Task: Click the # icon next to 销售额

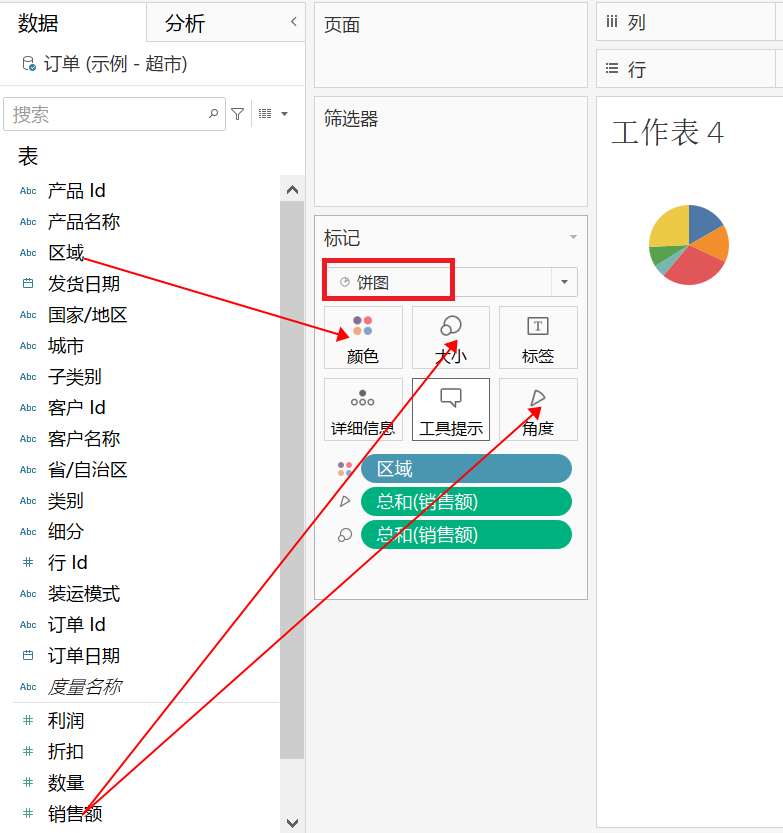Action: pos(28,813)
